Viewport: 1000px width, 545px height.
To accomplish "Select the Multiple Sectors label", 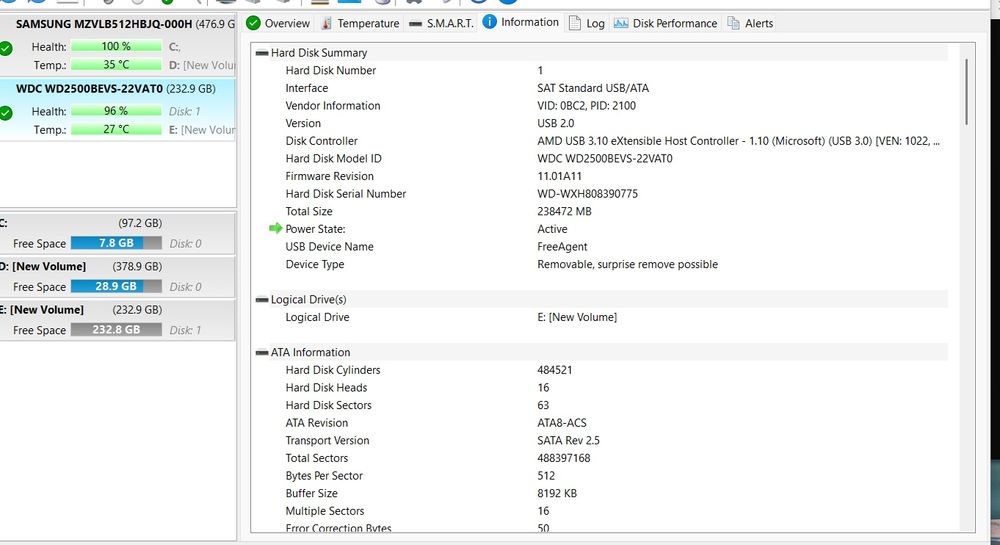I will click(x=325, y=511).
